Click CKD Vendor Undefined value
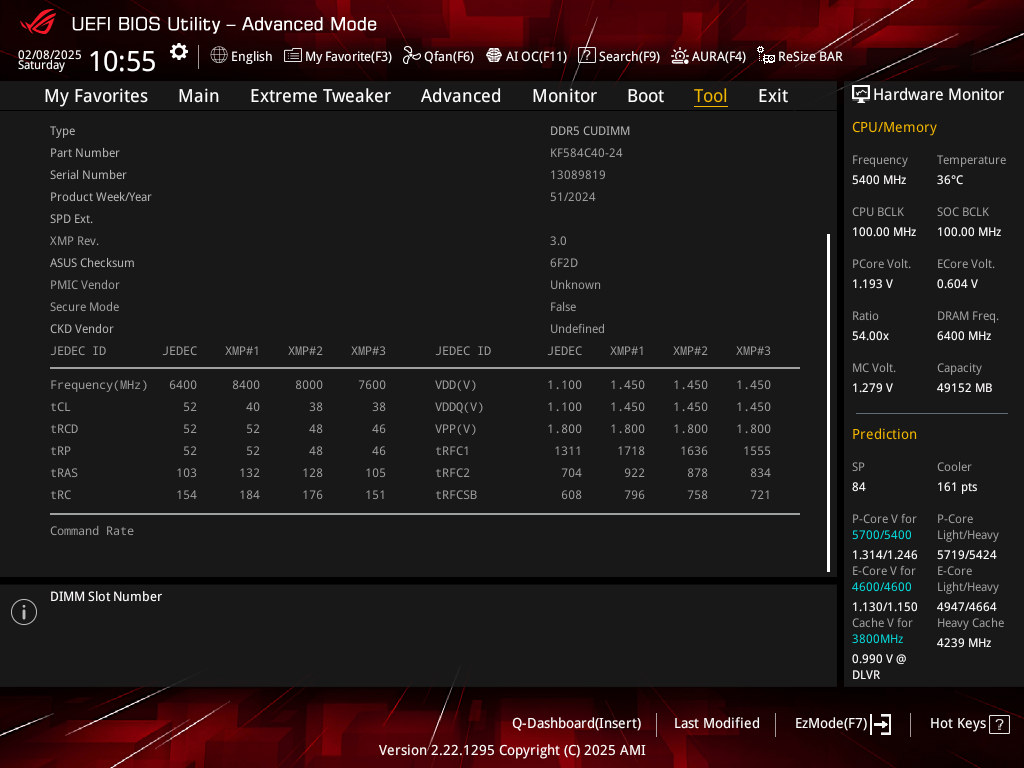This screenshot has height=768, width=1024. pos(577,328)
